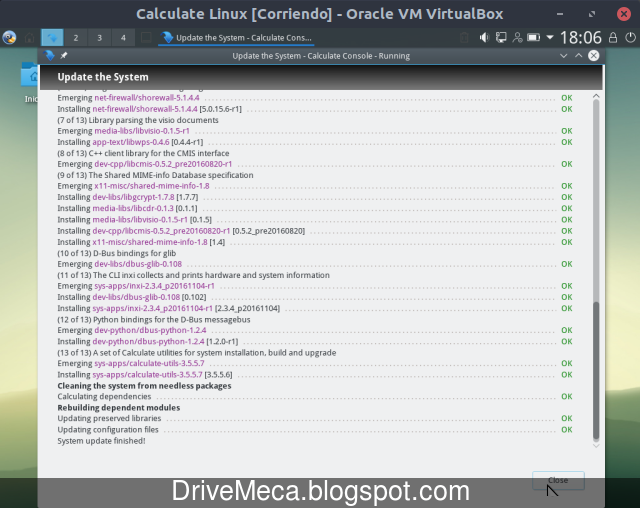Click '(7 of 13) Library parsing the visio documents'
Image resolution: width=640 pixels, height=508 pixels.
(138, 120)
